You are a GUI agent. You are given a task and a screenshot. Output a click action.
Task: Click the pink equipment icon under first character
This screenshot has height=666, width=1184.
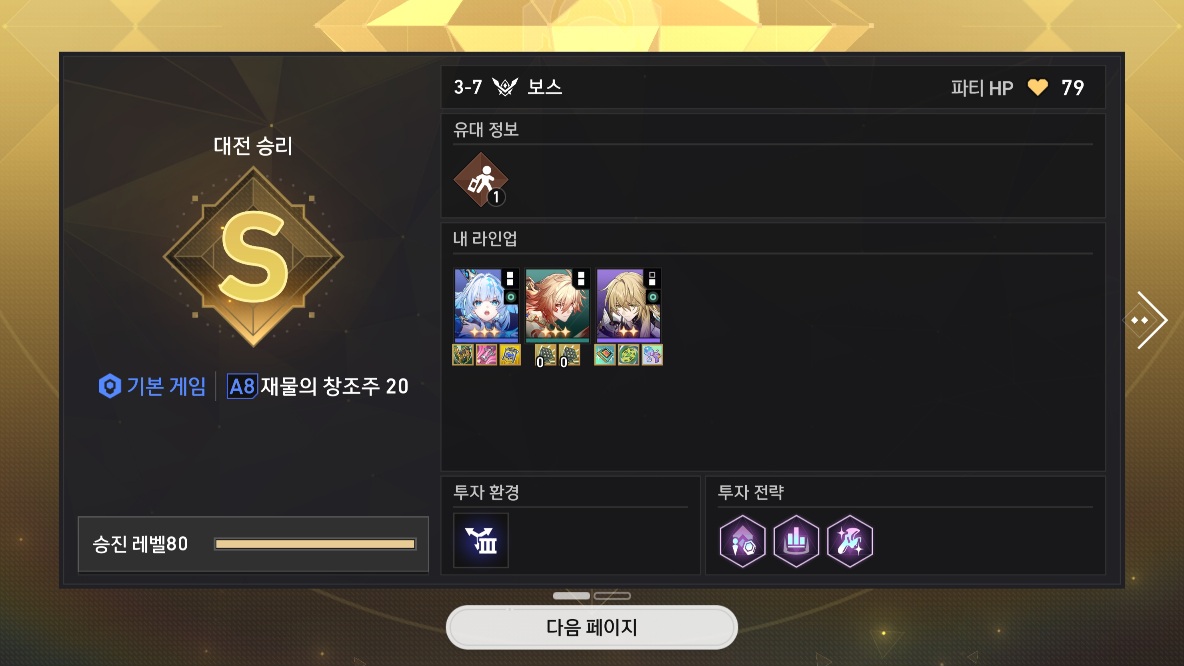click(486, 355)
